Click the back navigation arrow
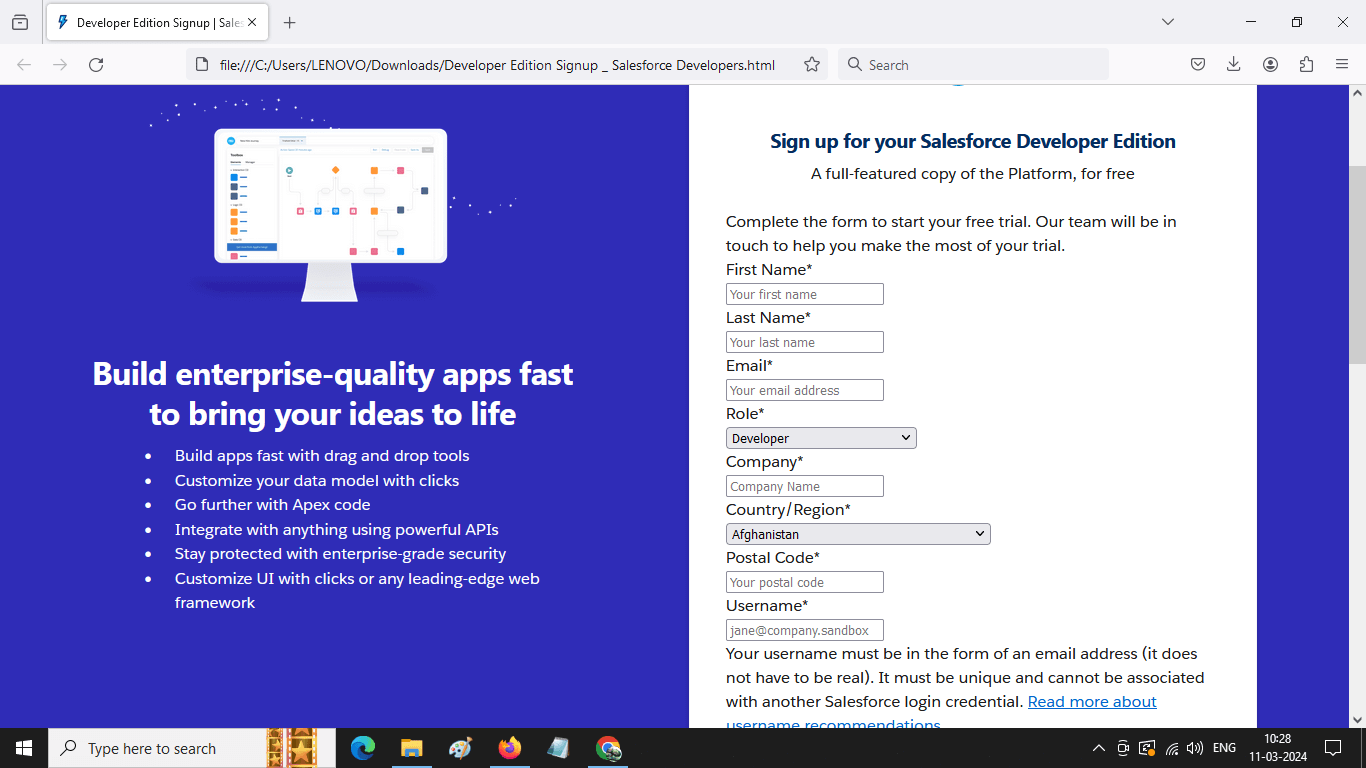This screenshot has height=768, width=1366. pyautogui.click(x=24, y=64)
